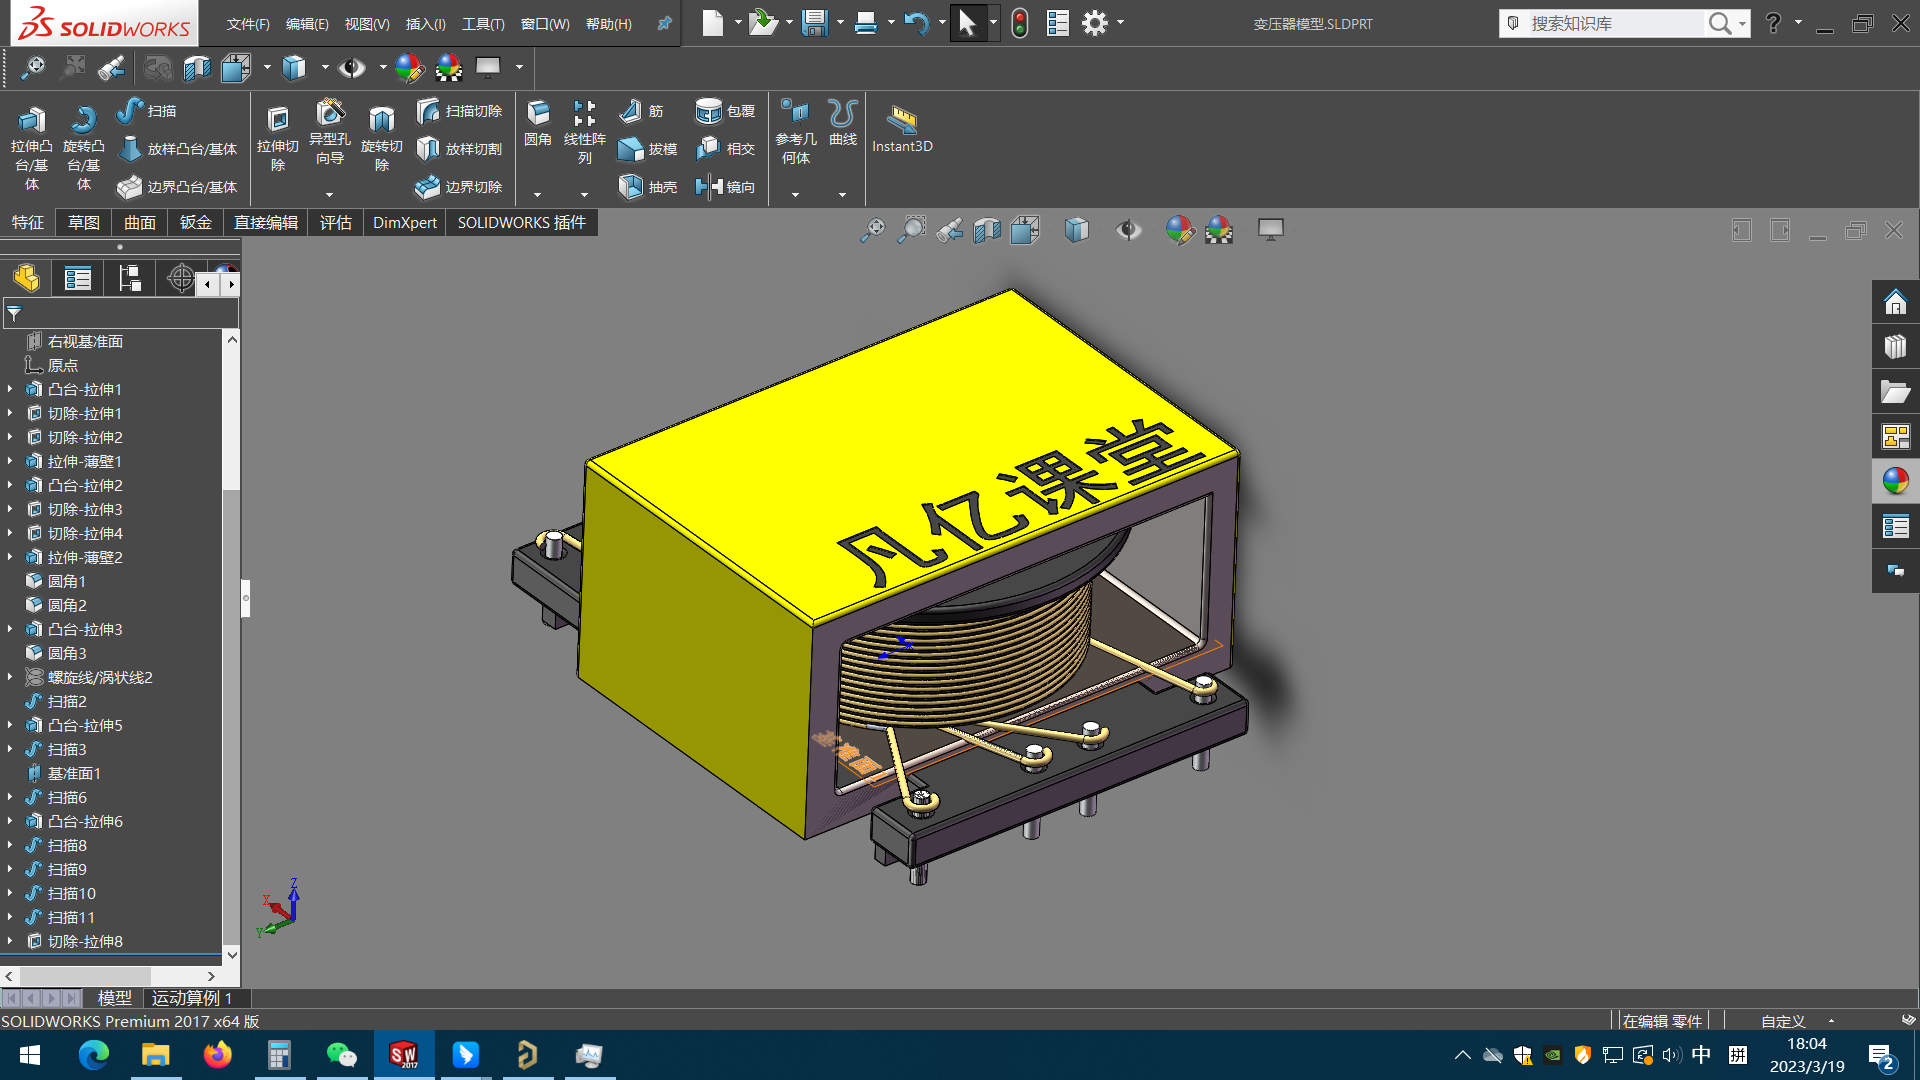Click the feature tree scroll down arrow

[x=232, y=954]
